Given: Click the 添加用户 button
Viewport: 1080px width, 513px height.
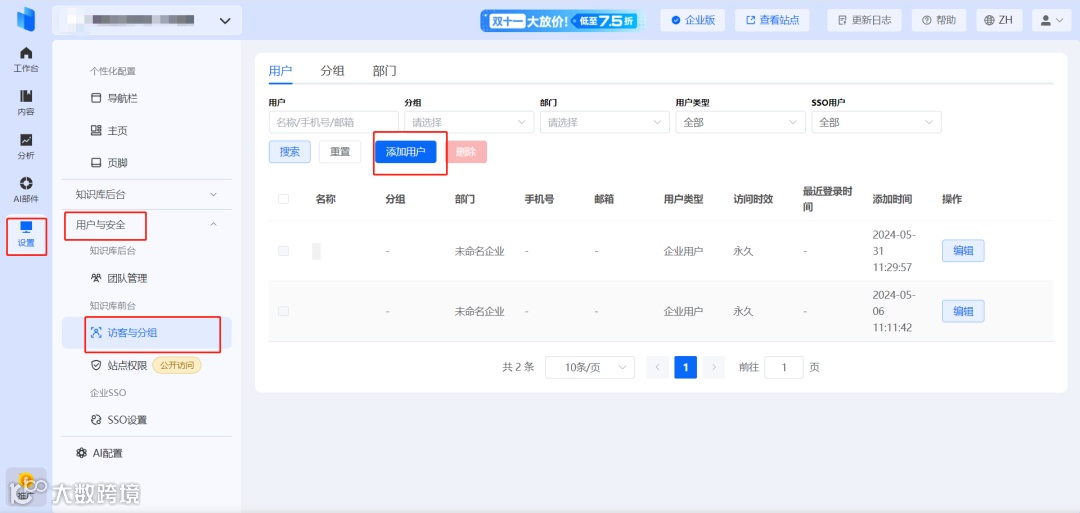Looking at the screenshot, I should pyautogui.click(x=406, y=152).
